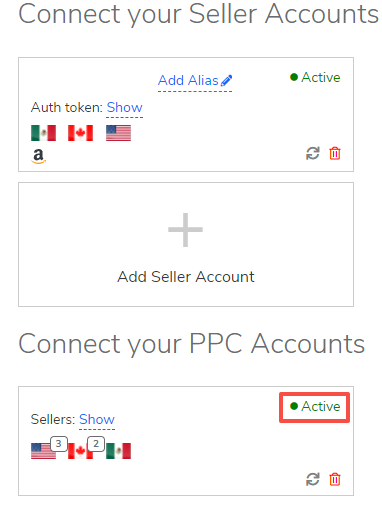382x505 pixels.
Task: Delete the PPC account with trash icon
Action: pyautogui.click(x=335, y=479)
